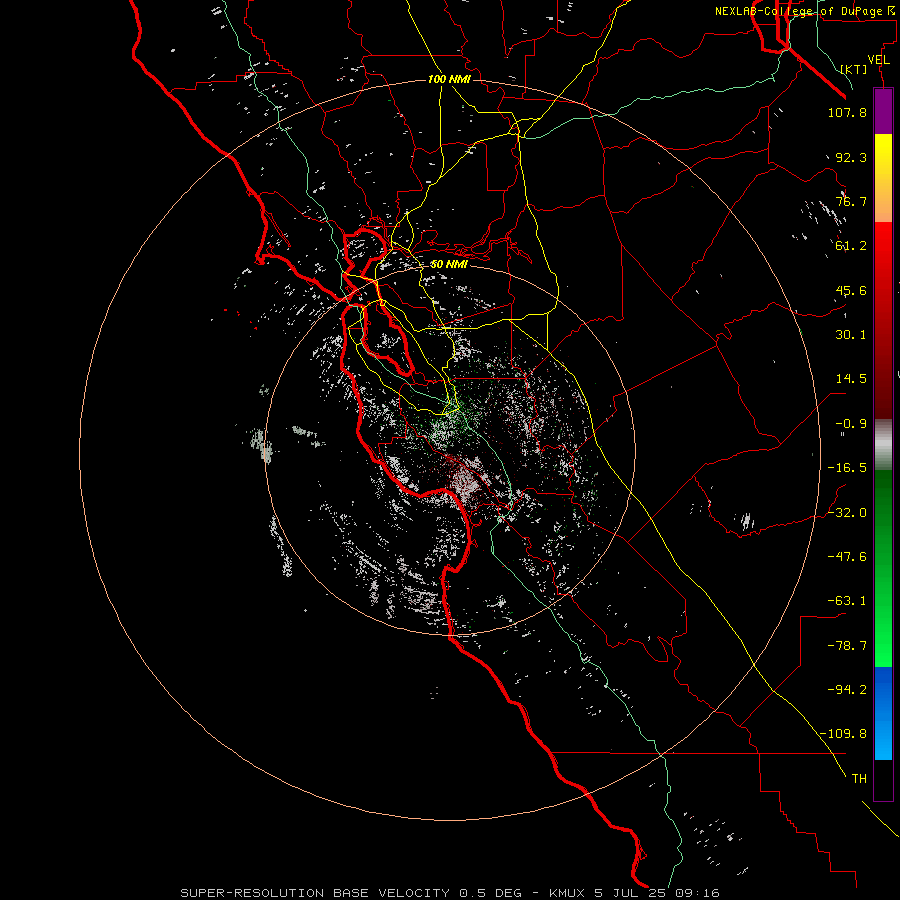Select the 92.3 legend value
Screen dimensions: 900x900
pos(851,157)
